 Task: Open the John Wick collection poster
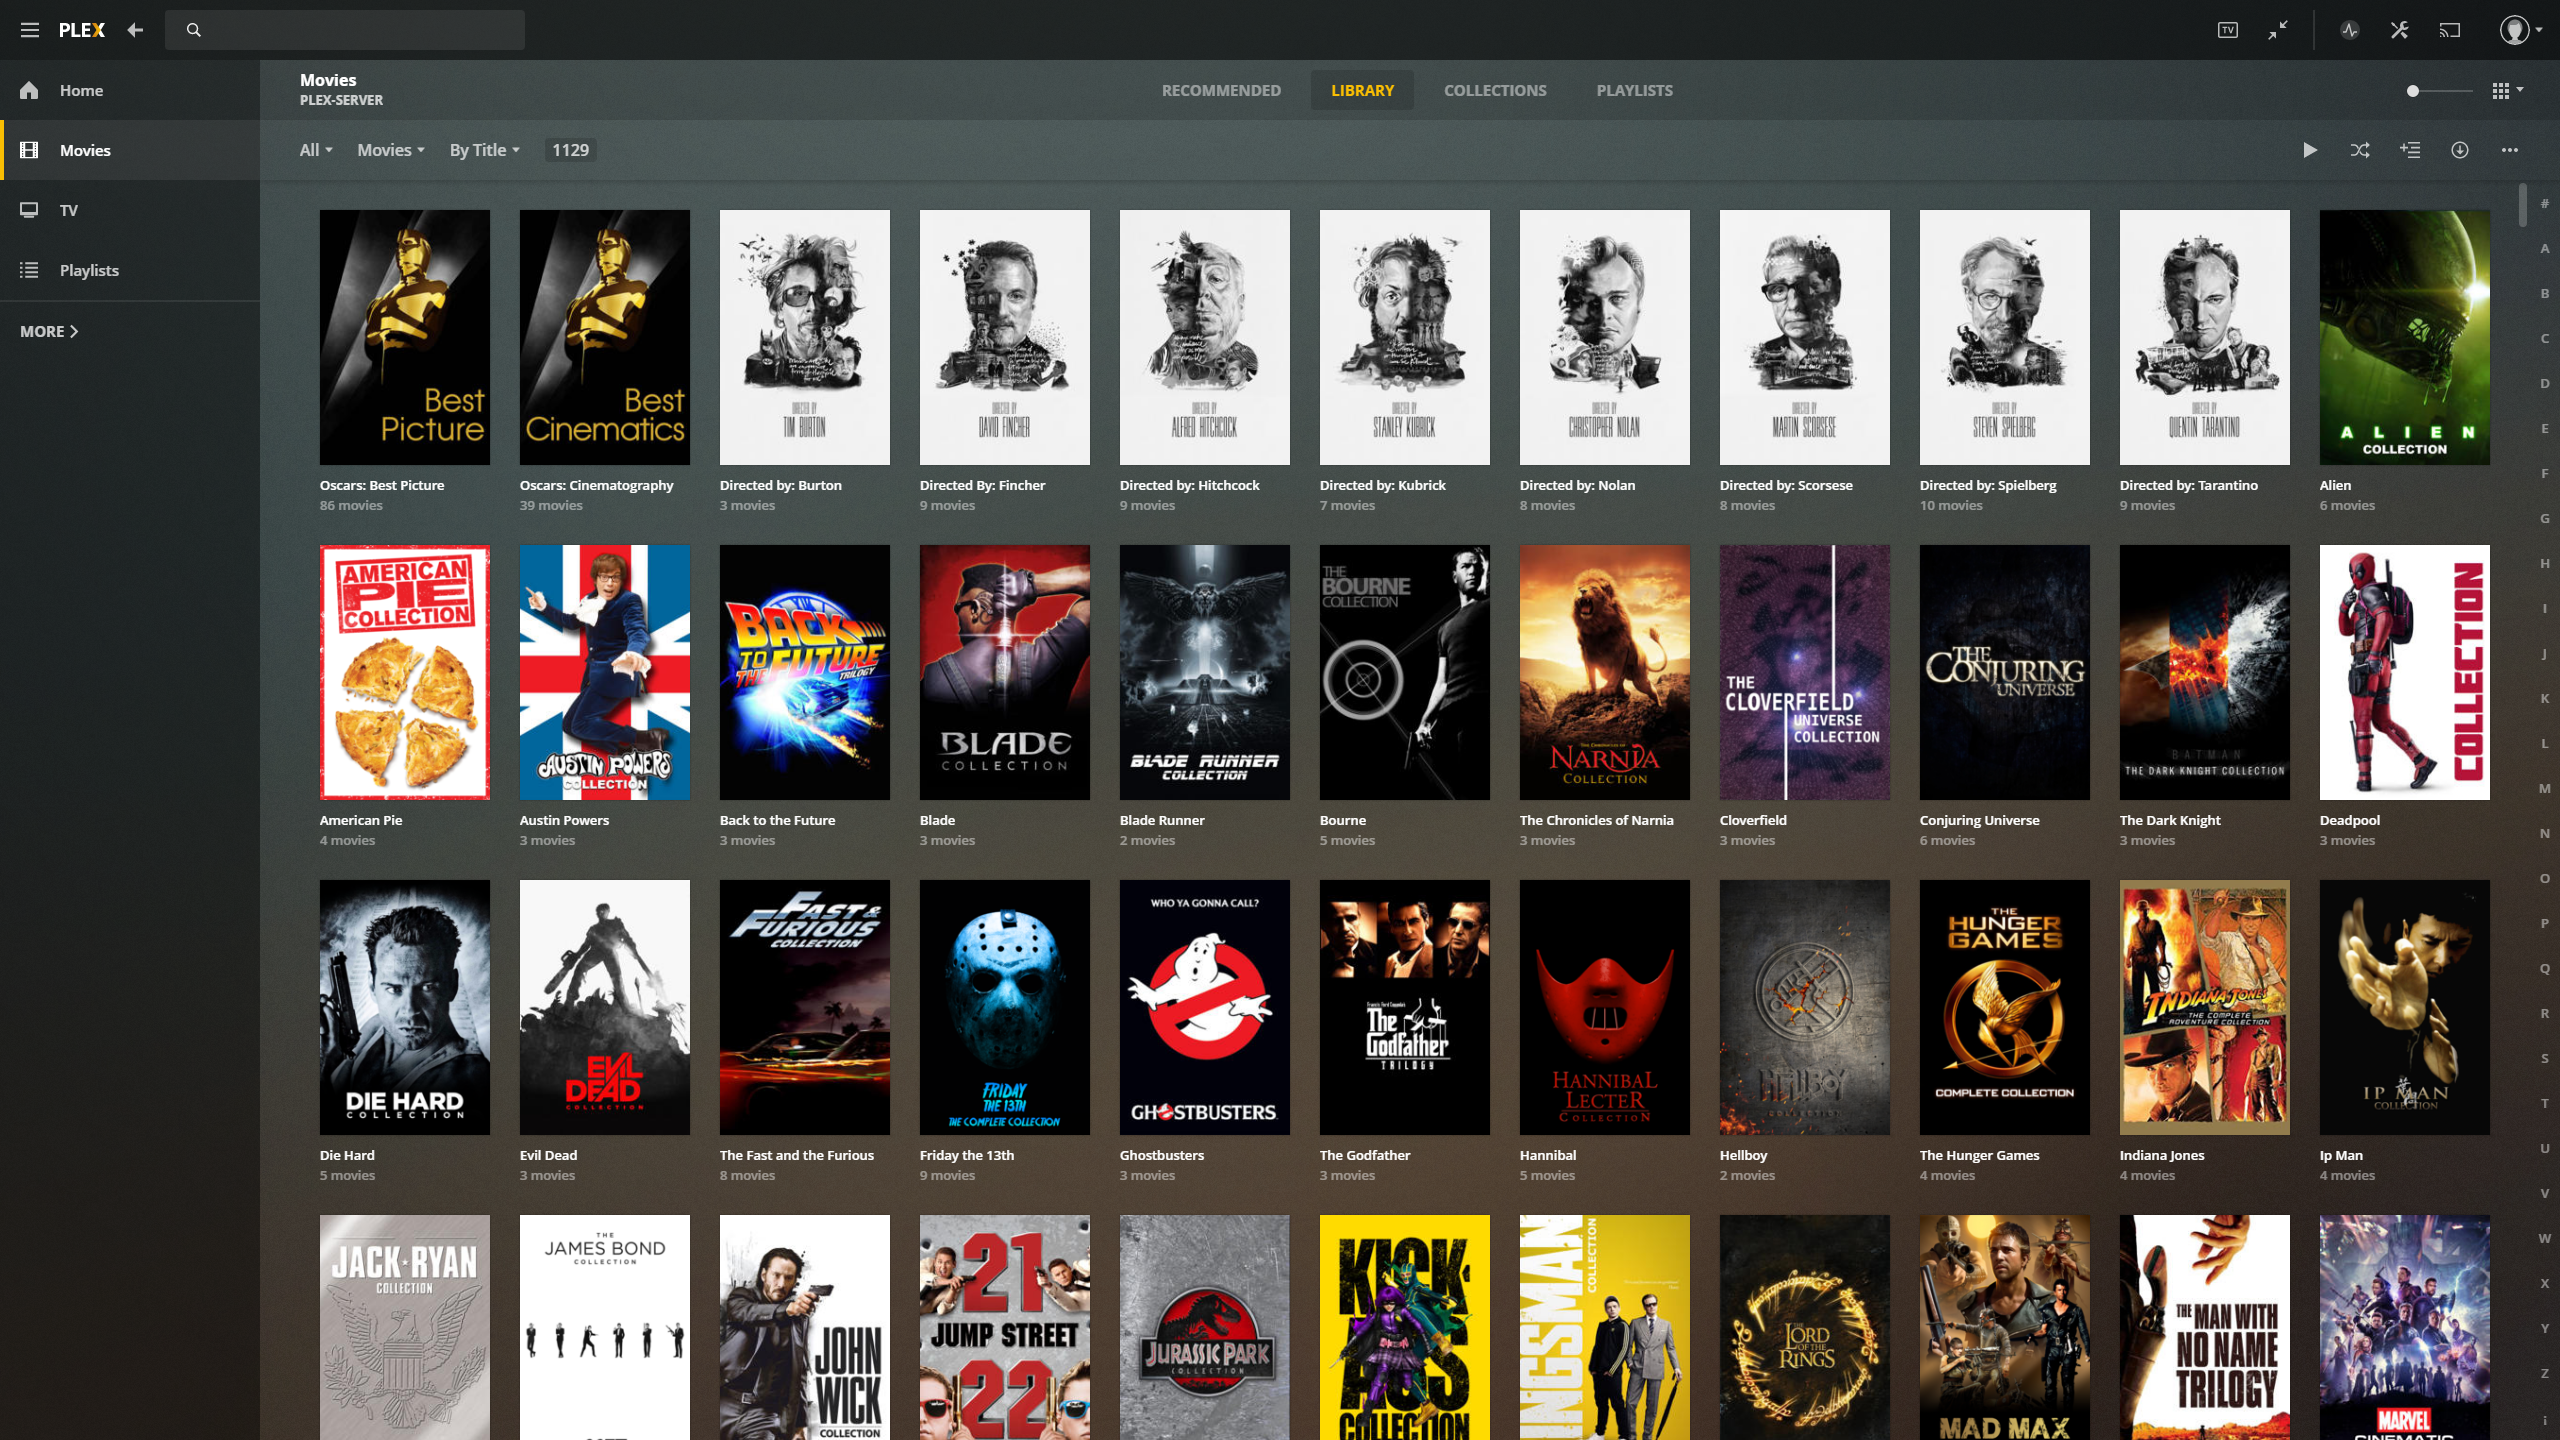805,1328
